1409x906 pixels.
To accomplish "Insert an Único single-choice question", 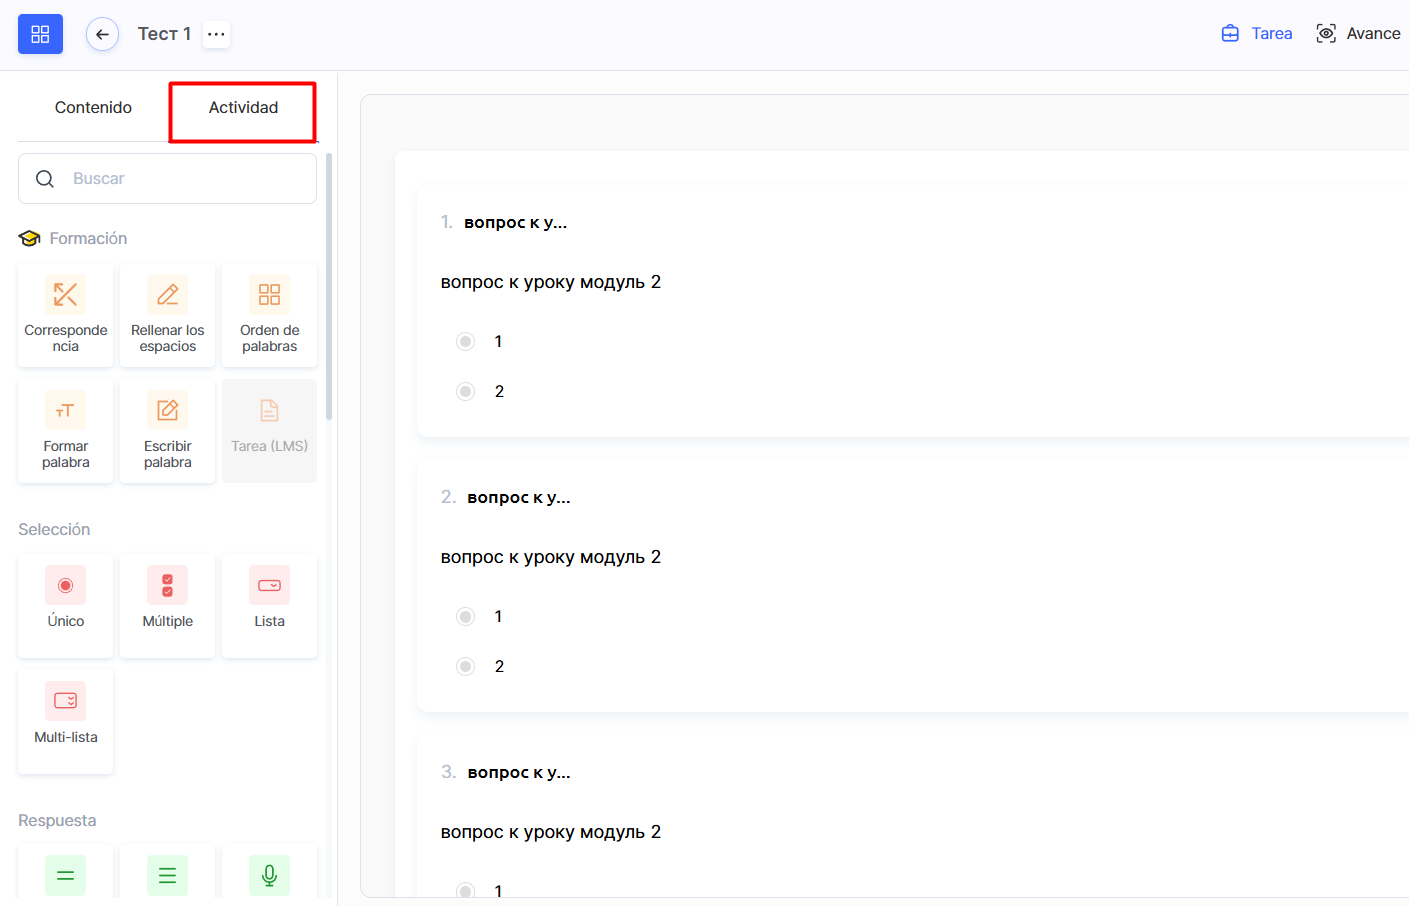I will [66, 605].
